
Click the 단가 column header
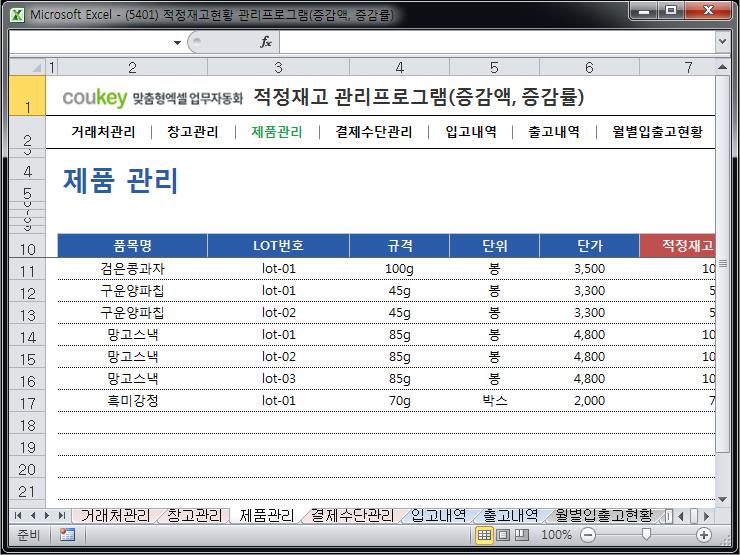click(589, 245)
